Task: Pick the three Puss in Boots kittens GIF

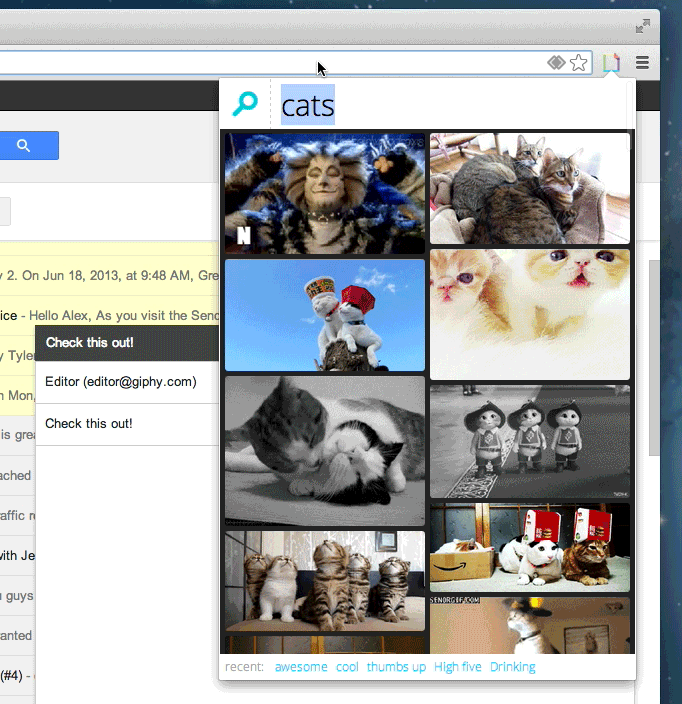Action: [x=530, y=441]
